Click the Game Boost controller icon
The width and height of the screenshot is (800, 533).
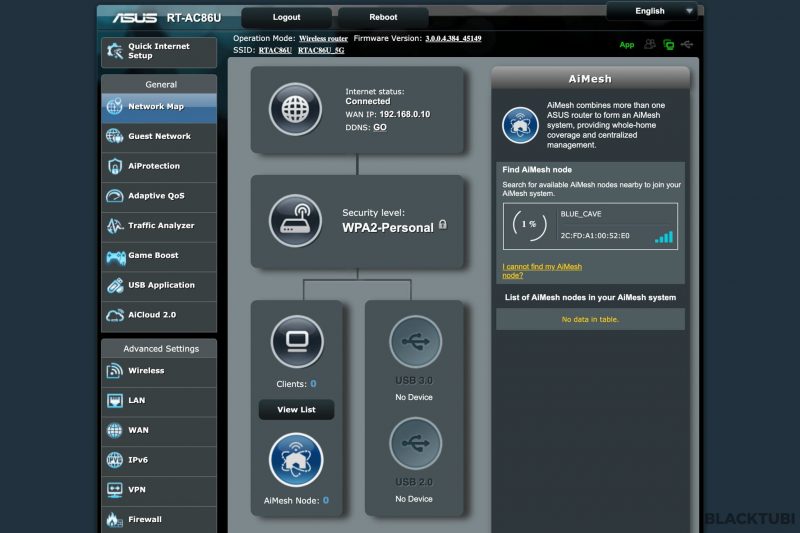pos(116,257)
